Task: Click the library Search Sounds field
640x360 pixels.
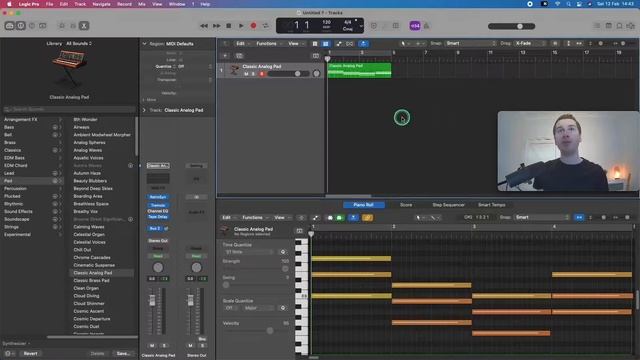Action: (x=69, y=109)
